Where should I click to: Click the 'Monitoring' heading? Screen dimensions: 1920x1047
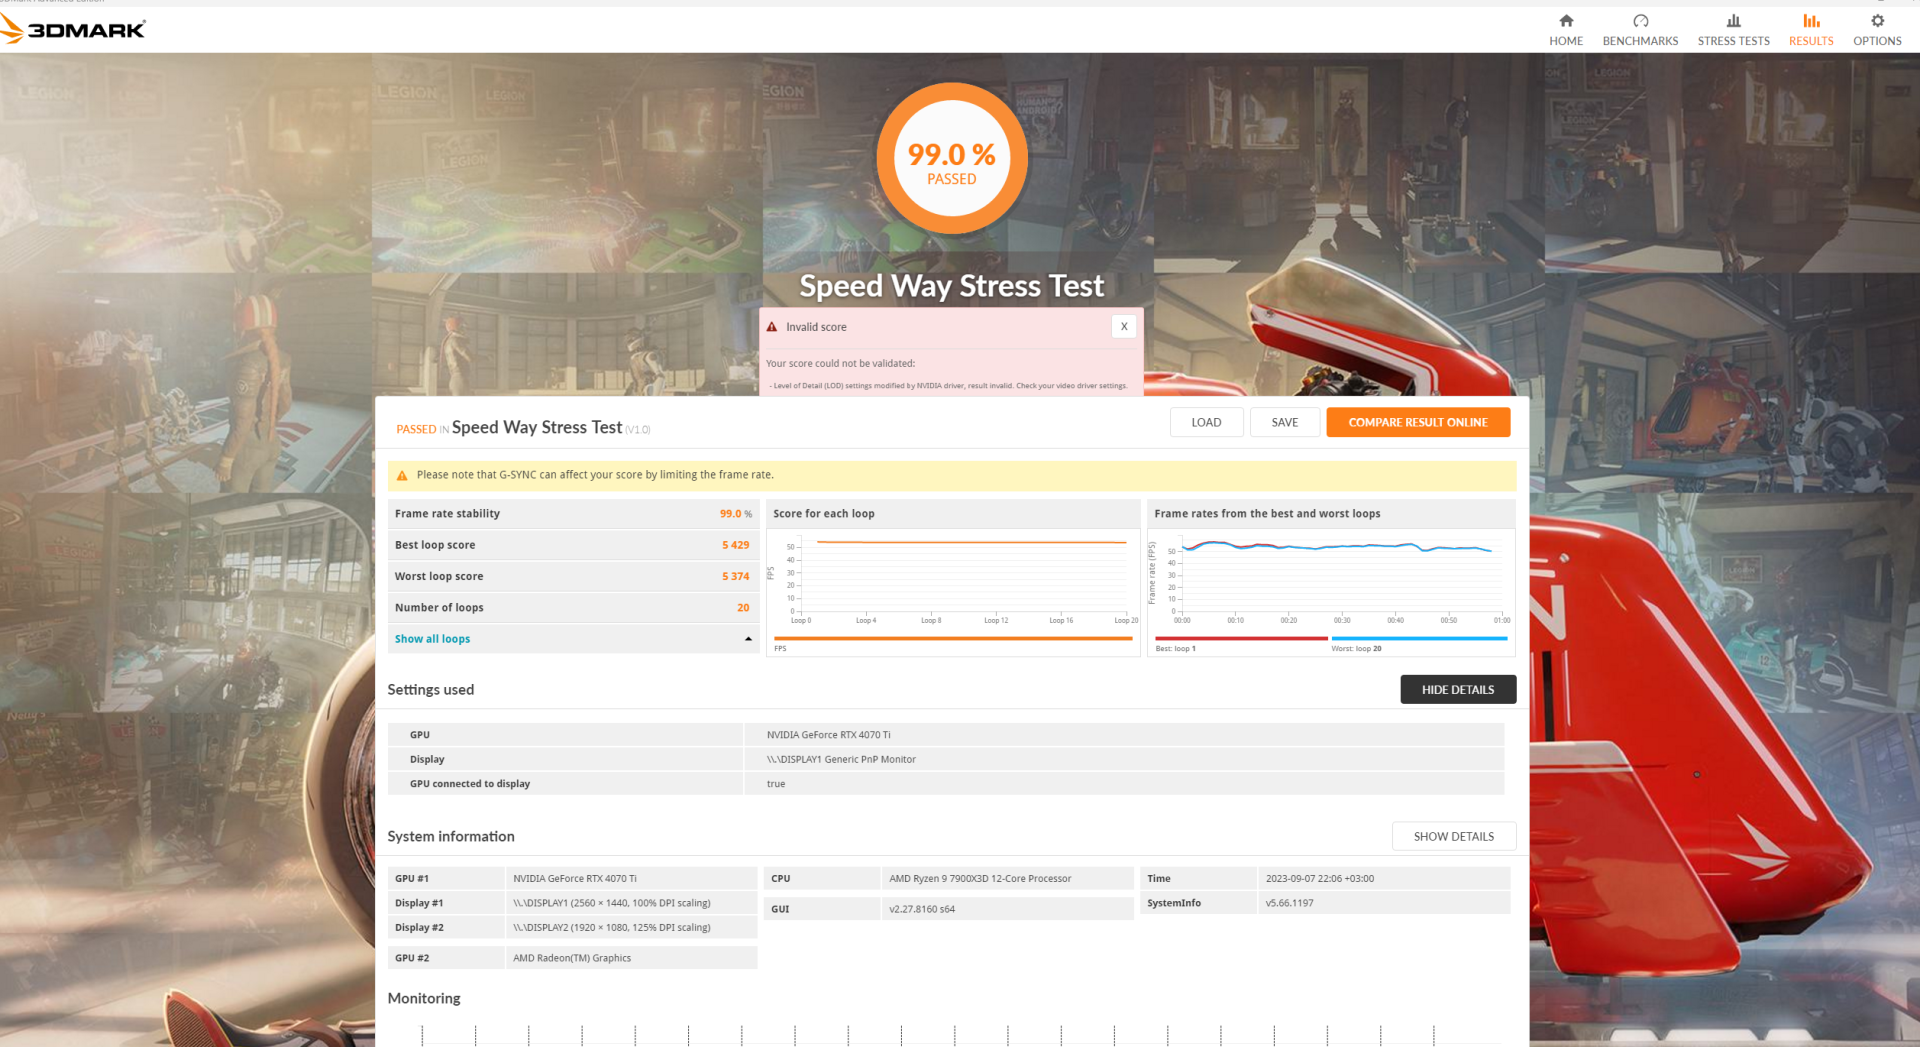(424, 998)
